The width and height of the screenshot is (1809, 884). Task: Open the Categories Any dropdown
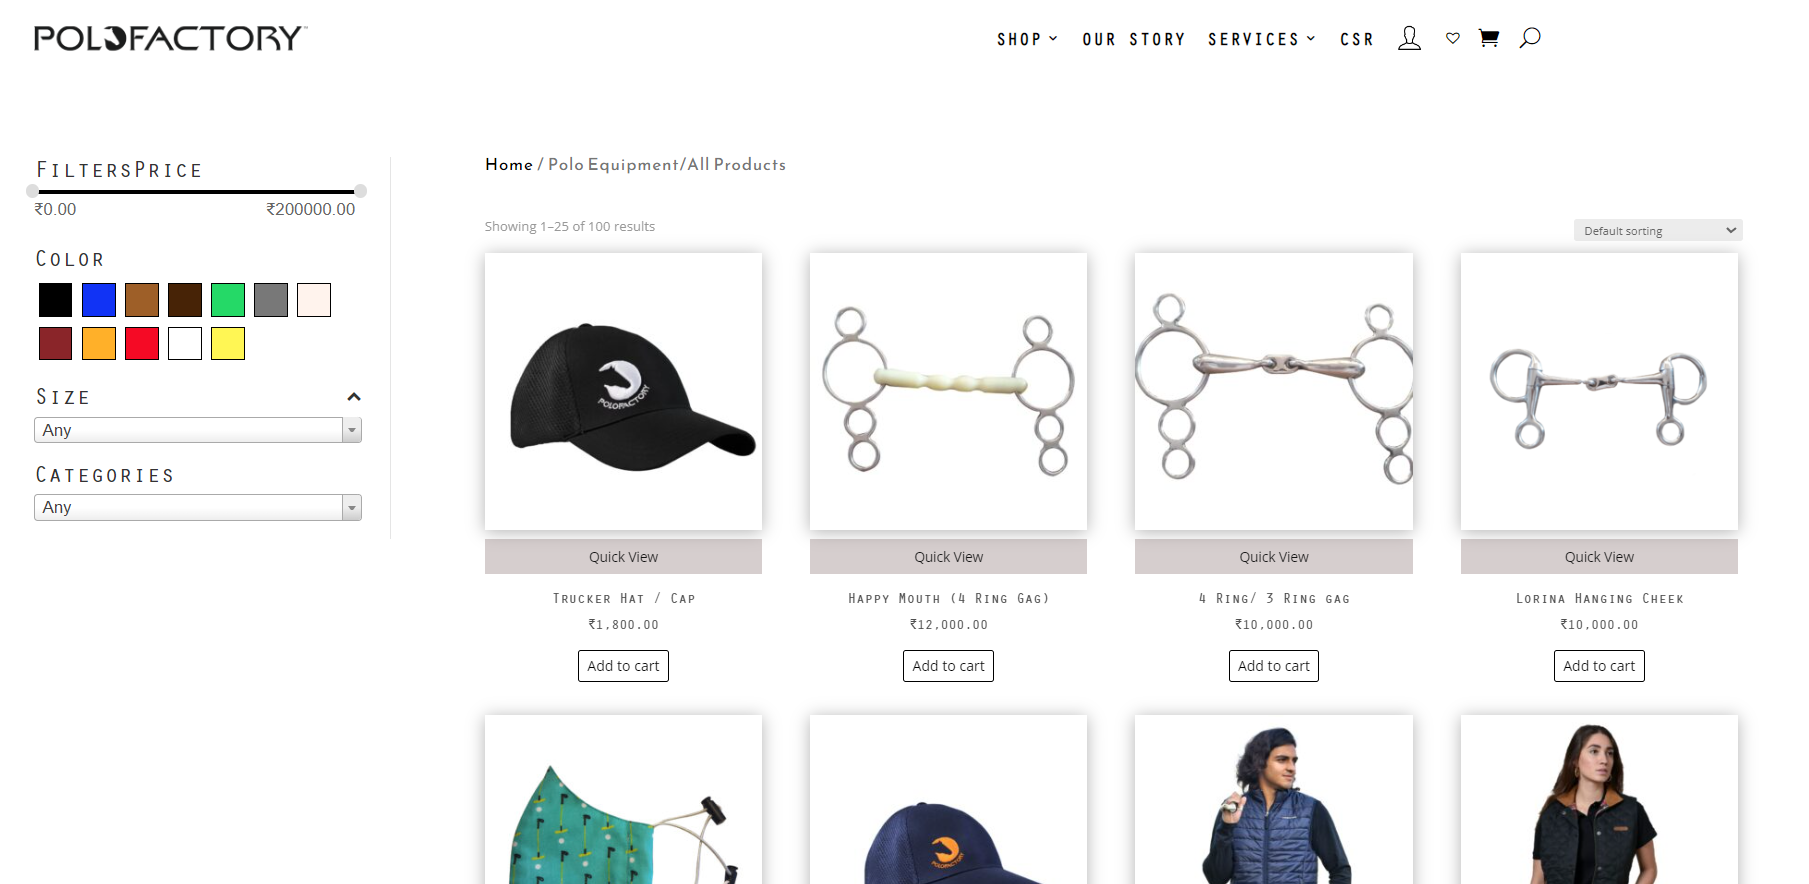(x=198, y=507)
